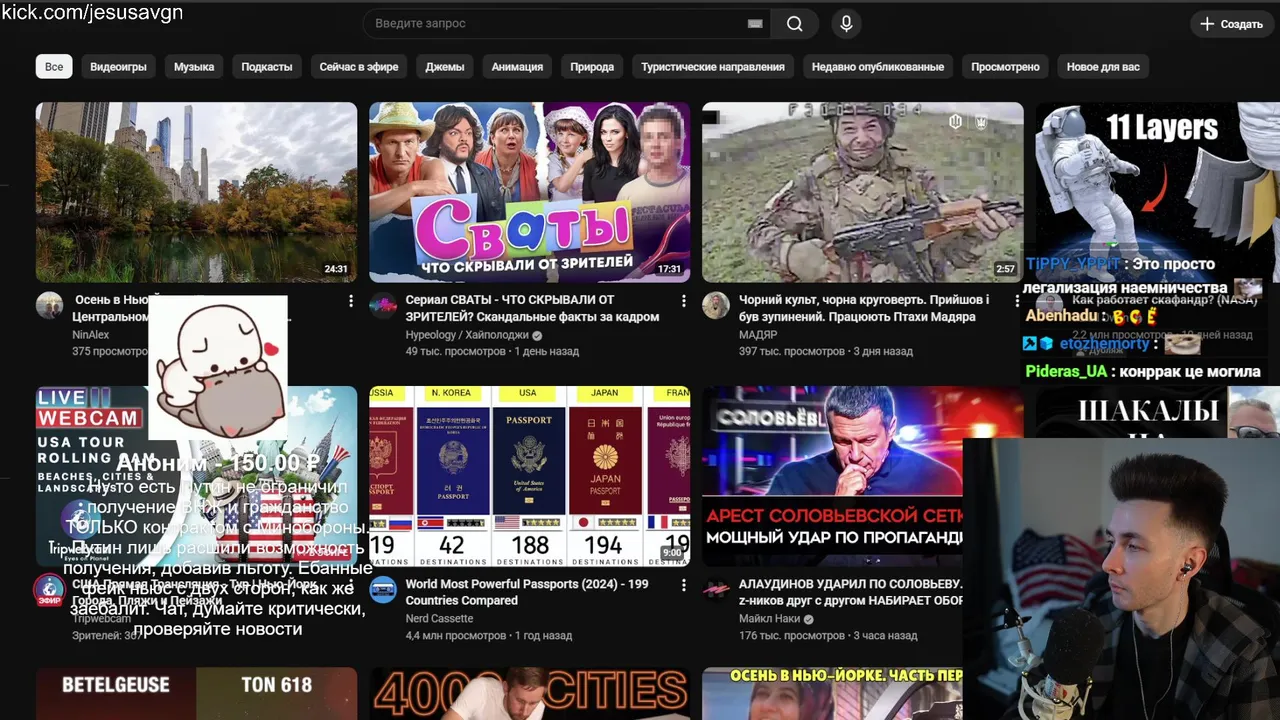Select the Видеоигры filter chip
Image resolution: width=1280 pixels, height=720 pixels.
pos(118,67)
